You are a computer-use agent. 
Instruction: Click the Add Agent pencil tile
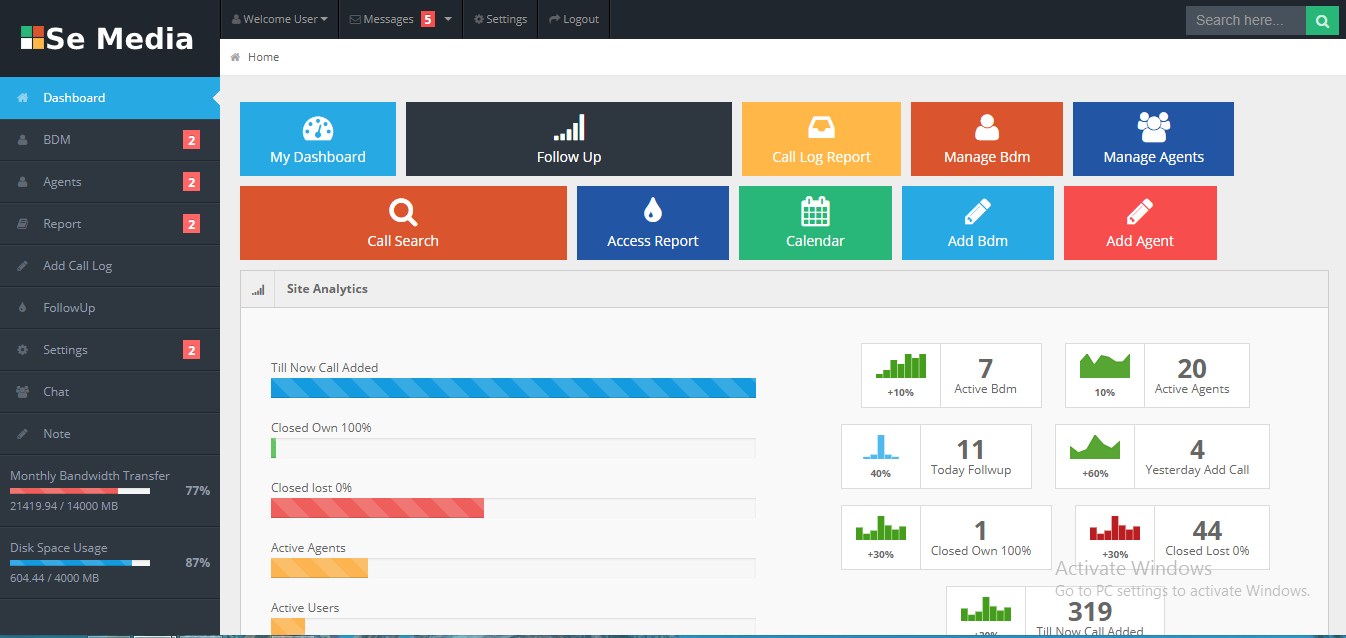1140,223
